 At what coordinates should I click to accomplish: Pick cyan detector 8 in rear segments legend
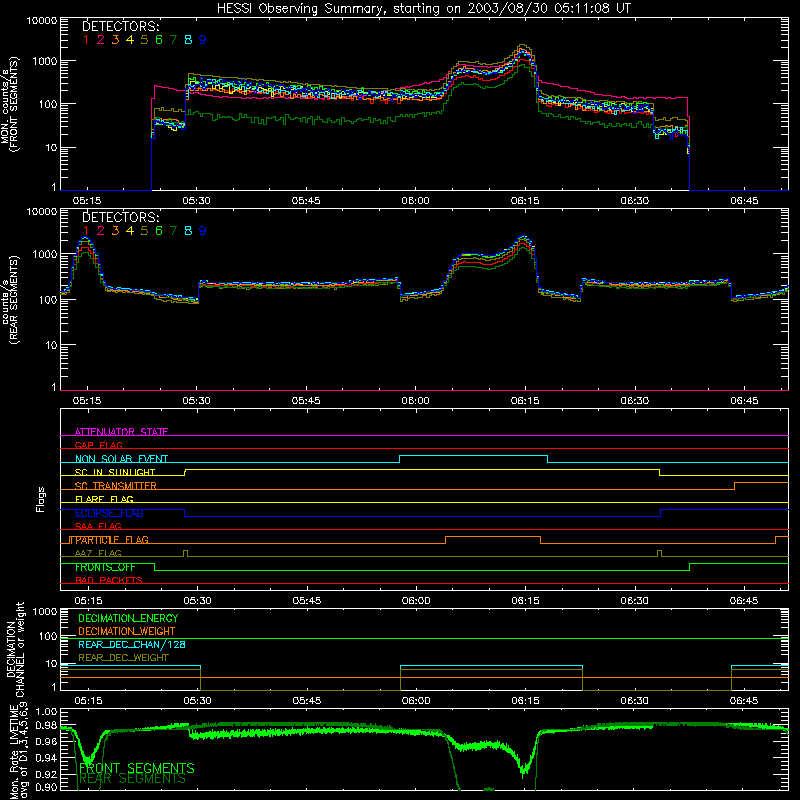tap(188, 231)
